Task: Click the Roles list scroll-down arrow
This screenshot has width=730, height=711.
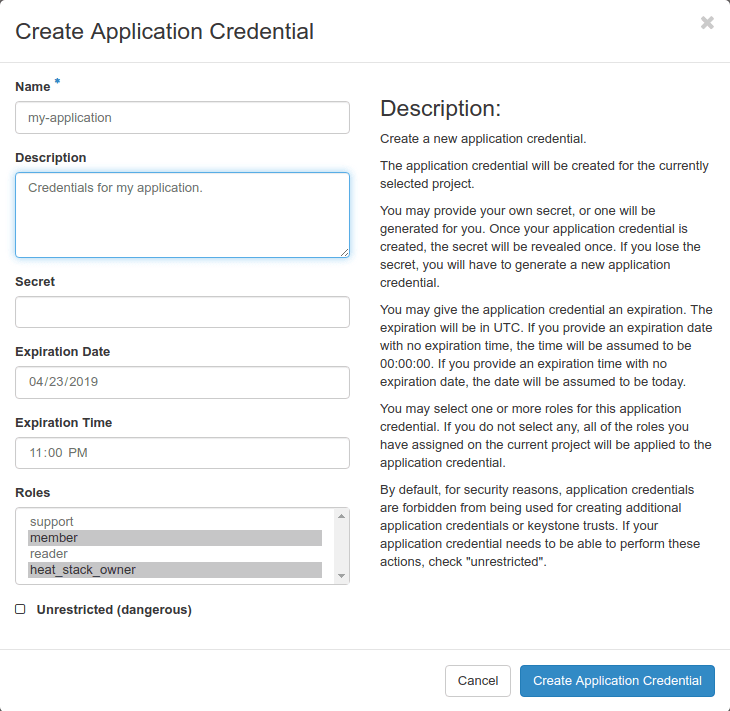Action: (x=342, y=576)
